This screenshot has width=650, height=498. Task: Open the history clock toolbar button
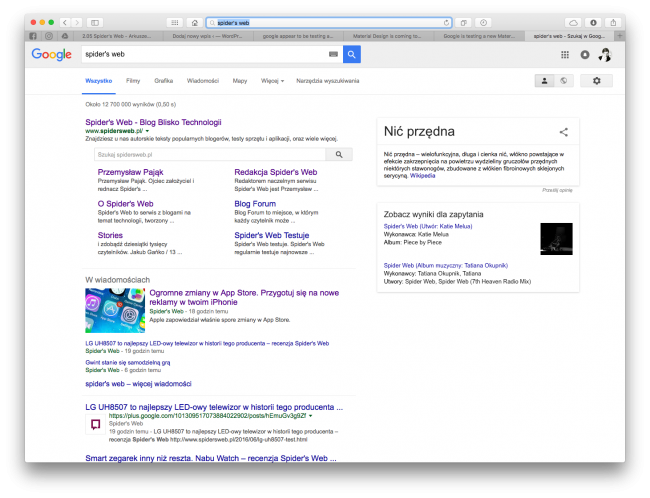coord(483,22)
